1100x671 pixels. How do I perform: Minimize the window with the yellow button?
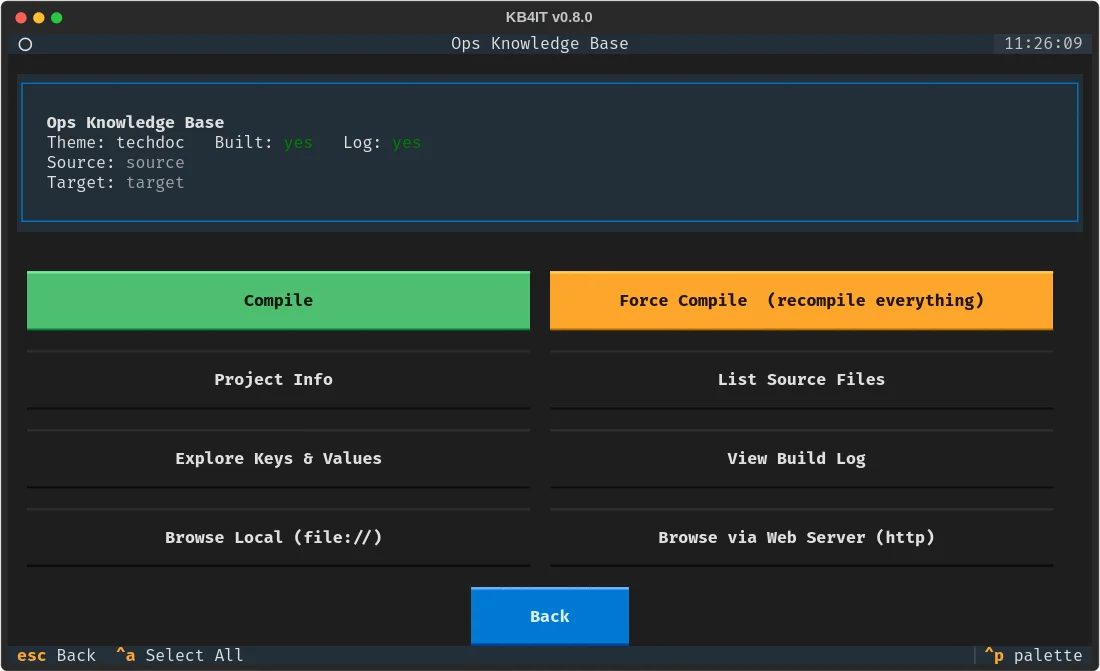coord(39,18)
